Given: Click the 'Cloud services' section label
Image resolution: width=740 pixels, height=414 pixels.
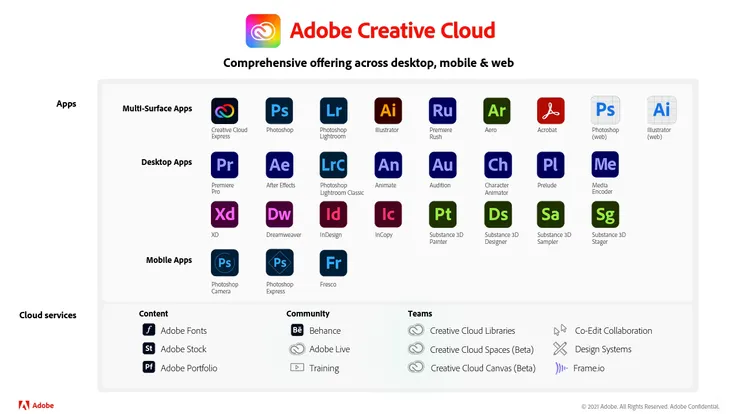Looking at the screenshot, I should point(48,315).
